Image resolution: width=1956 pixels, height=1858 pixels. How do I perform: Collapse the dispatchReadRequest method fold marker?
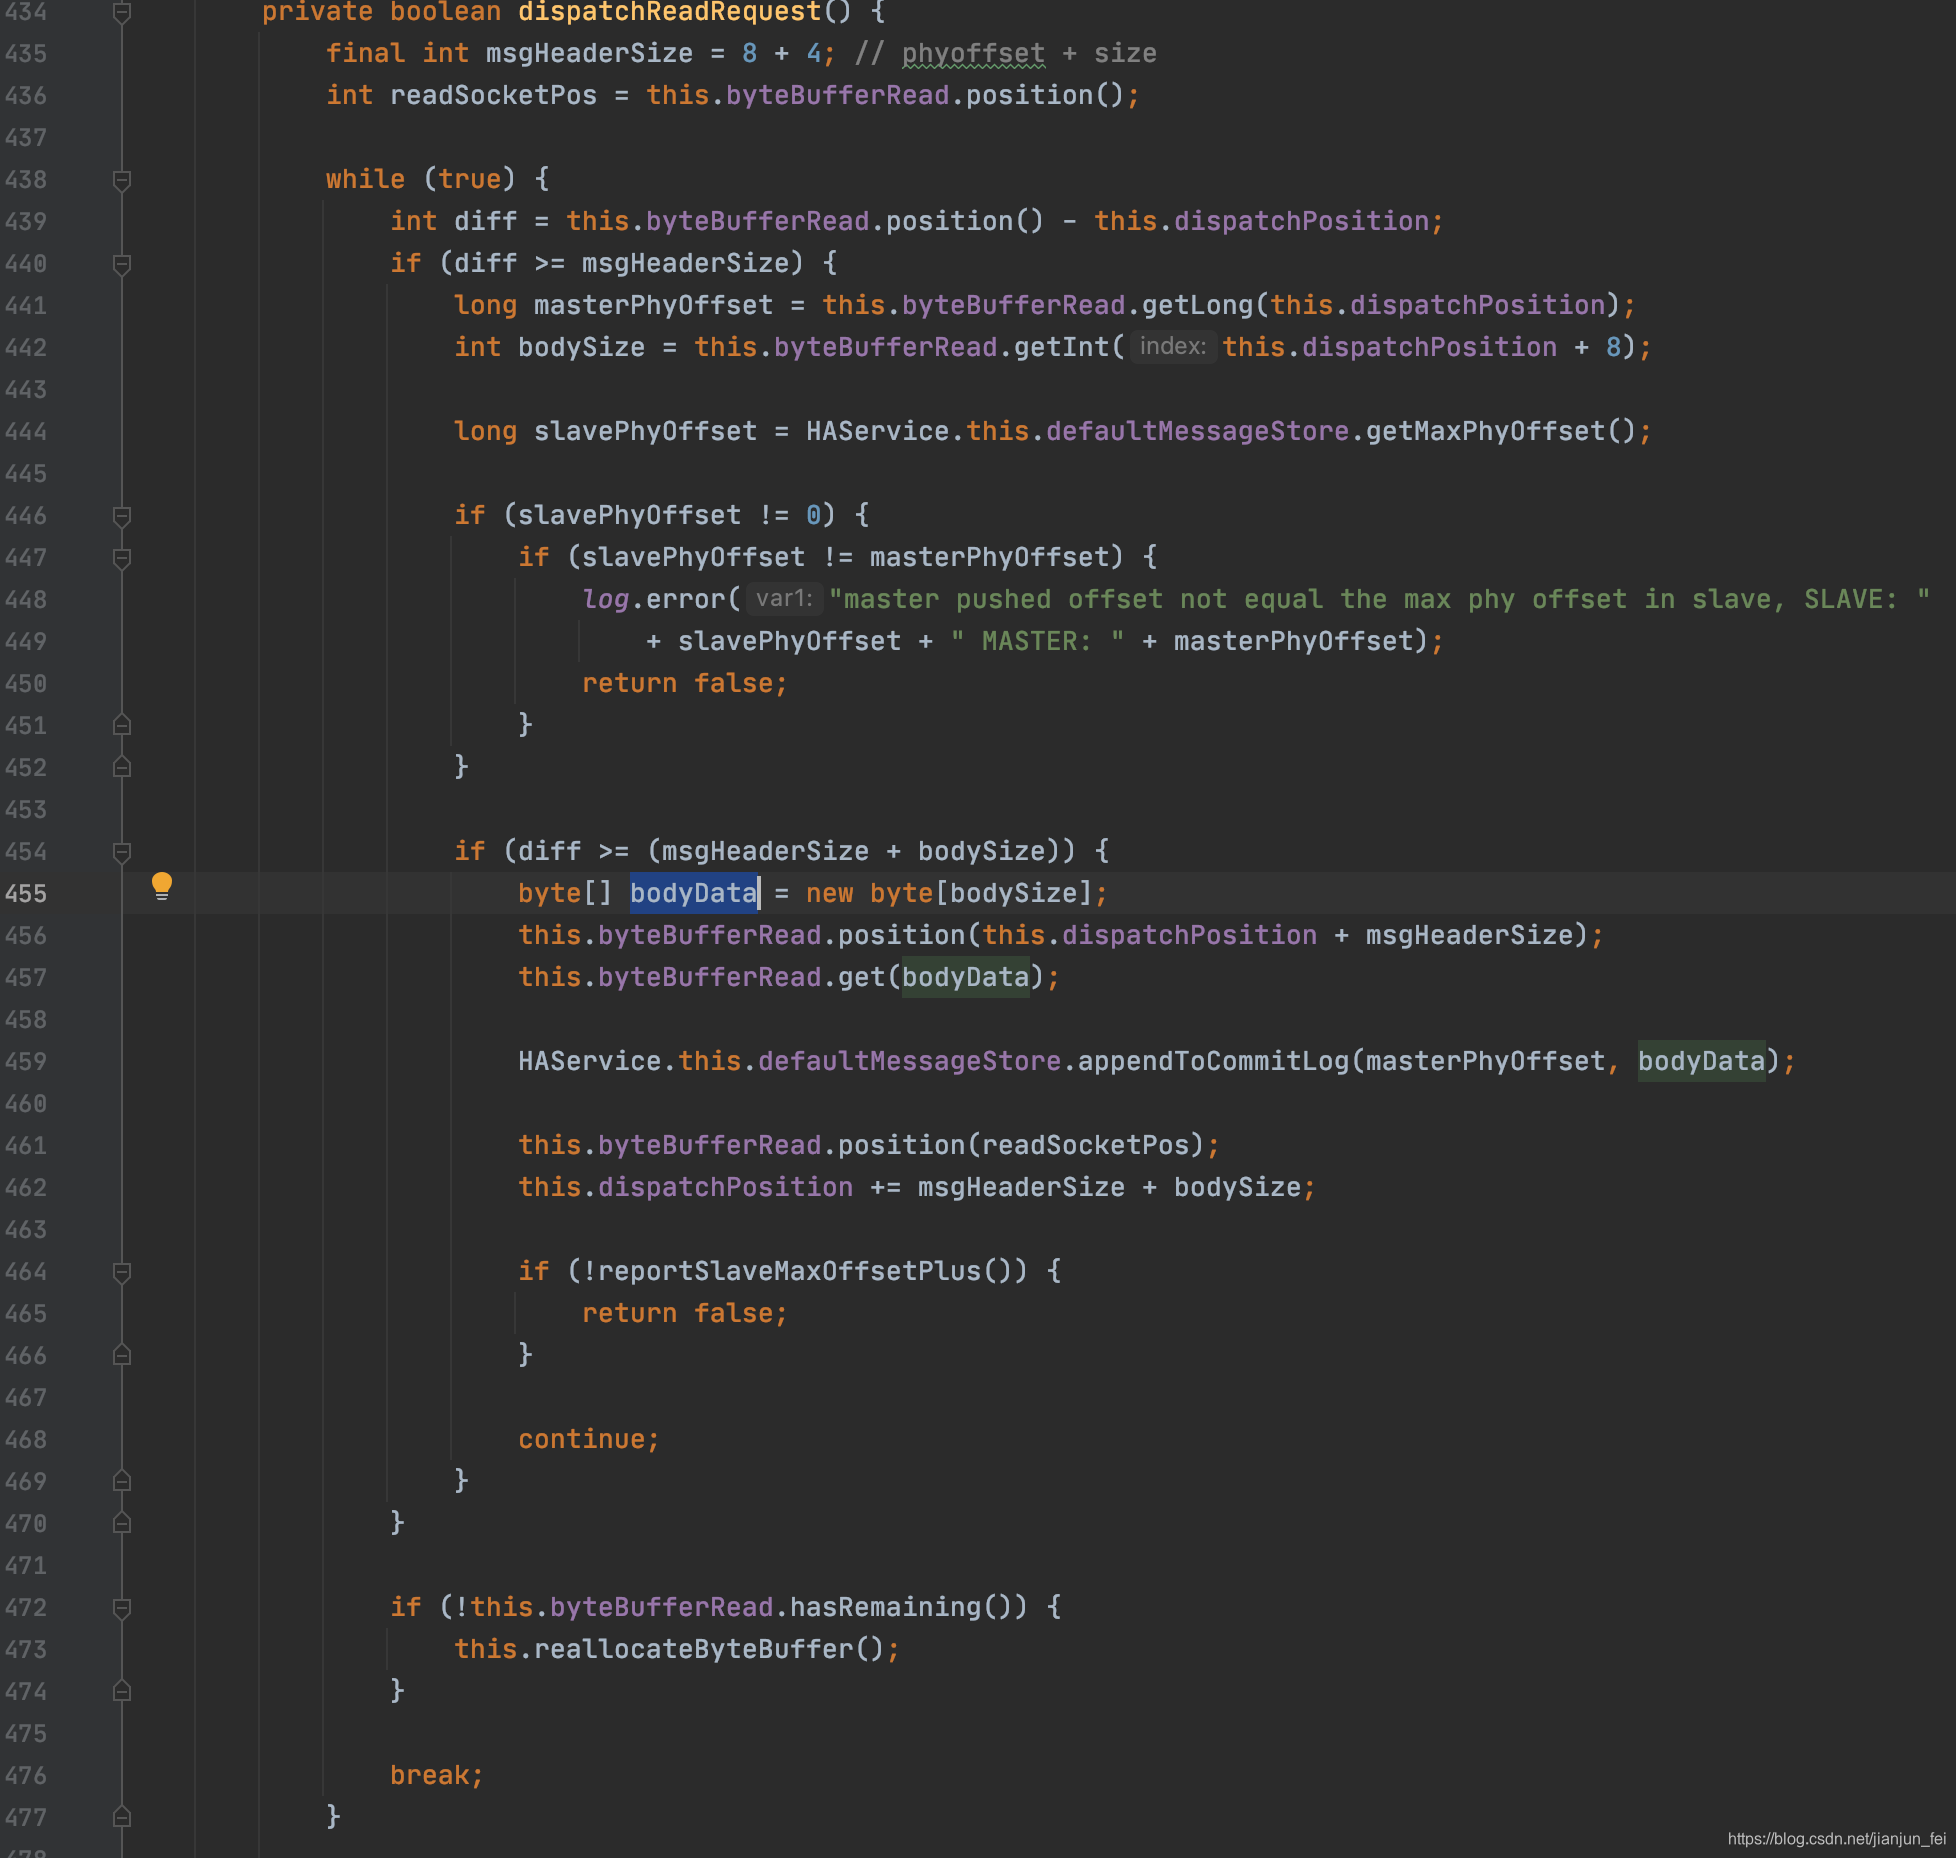click(x=122, y=12)
